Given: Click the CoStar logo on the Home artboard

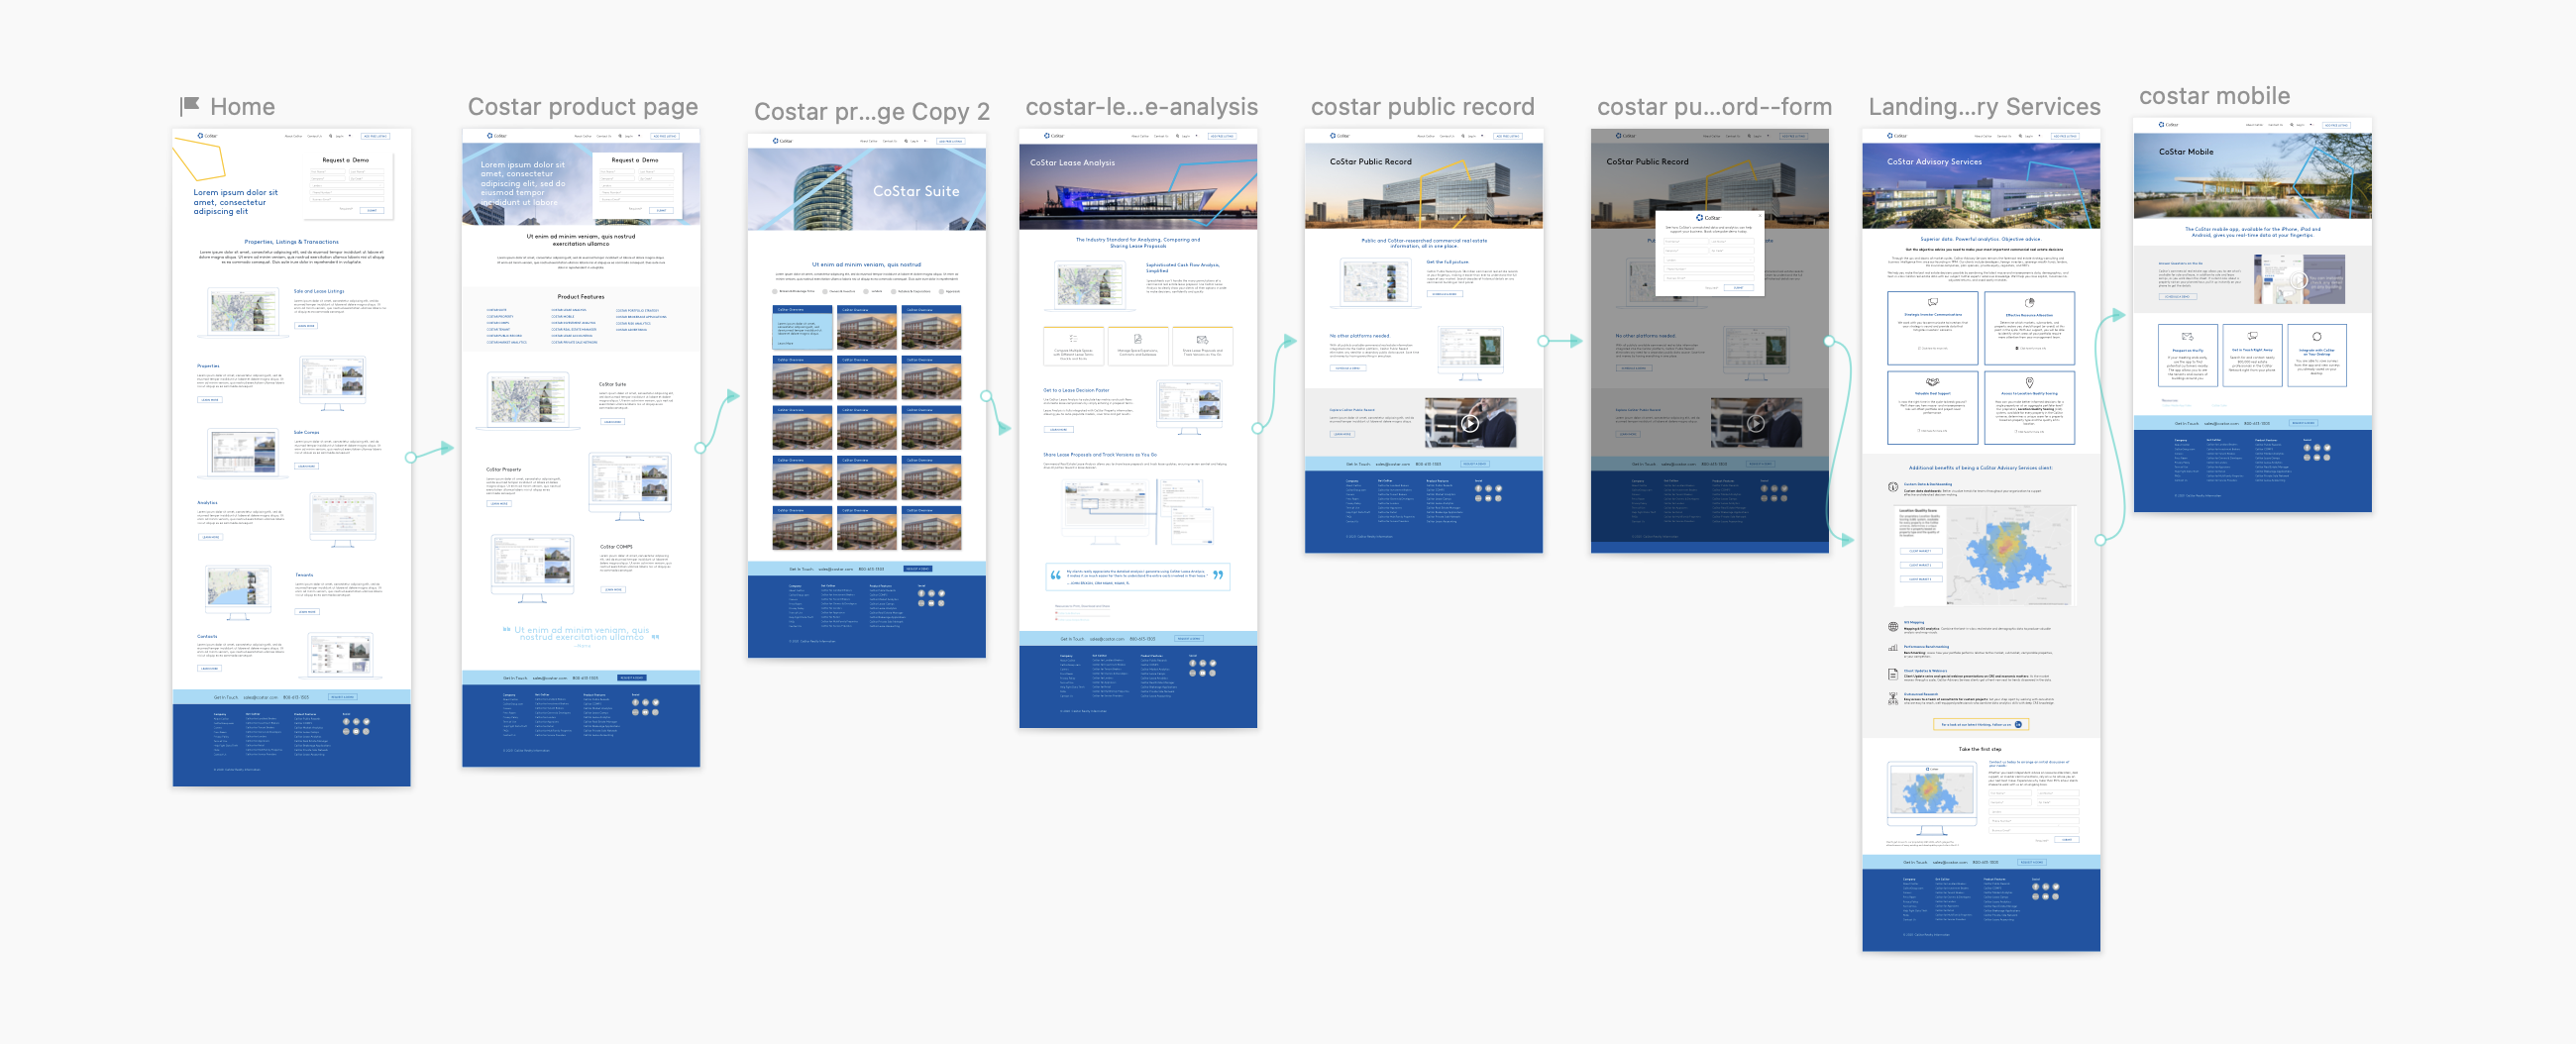Looking at the screenshot, I should coord(208,136).
